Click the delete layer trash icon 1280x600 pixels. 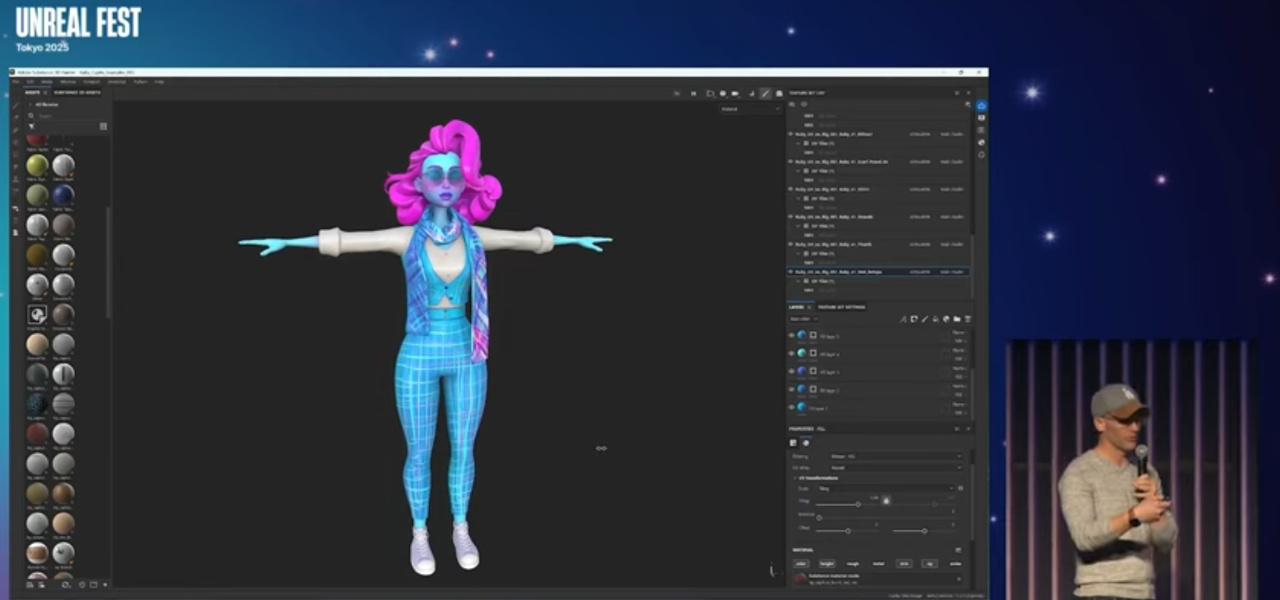point(967,319)
